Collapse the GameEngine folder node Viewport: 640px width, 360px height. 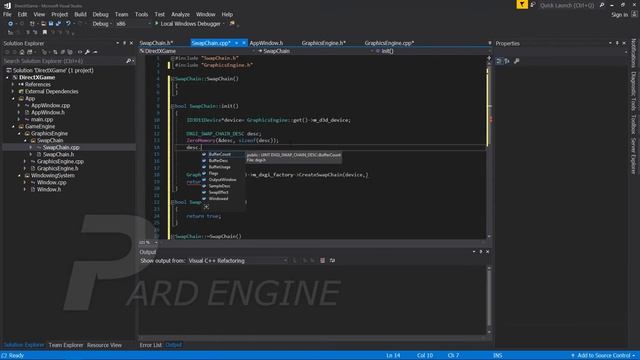coord(13,127)
